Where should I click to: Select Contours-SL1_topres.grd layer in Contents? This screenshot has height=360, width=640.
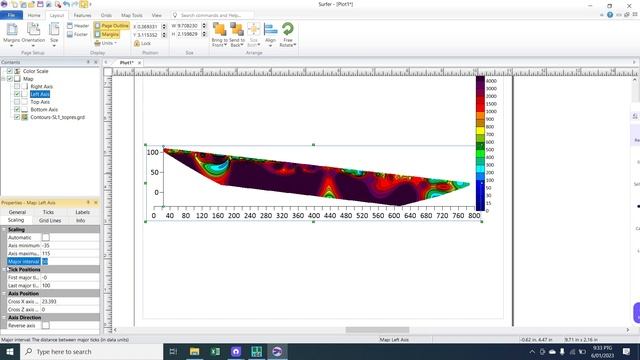coord(58,117)
